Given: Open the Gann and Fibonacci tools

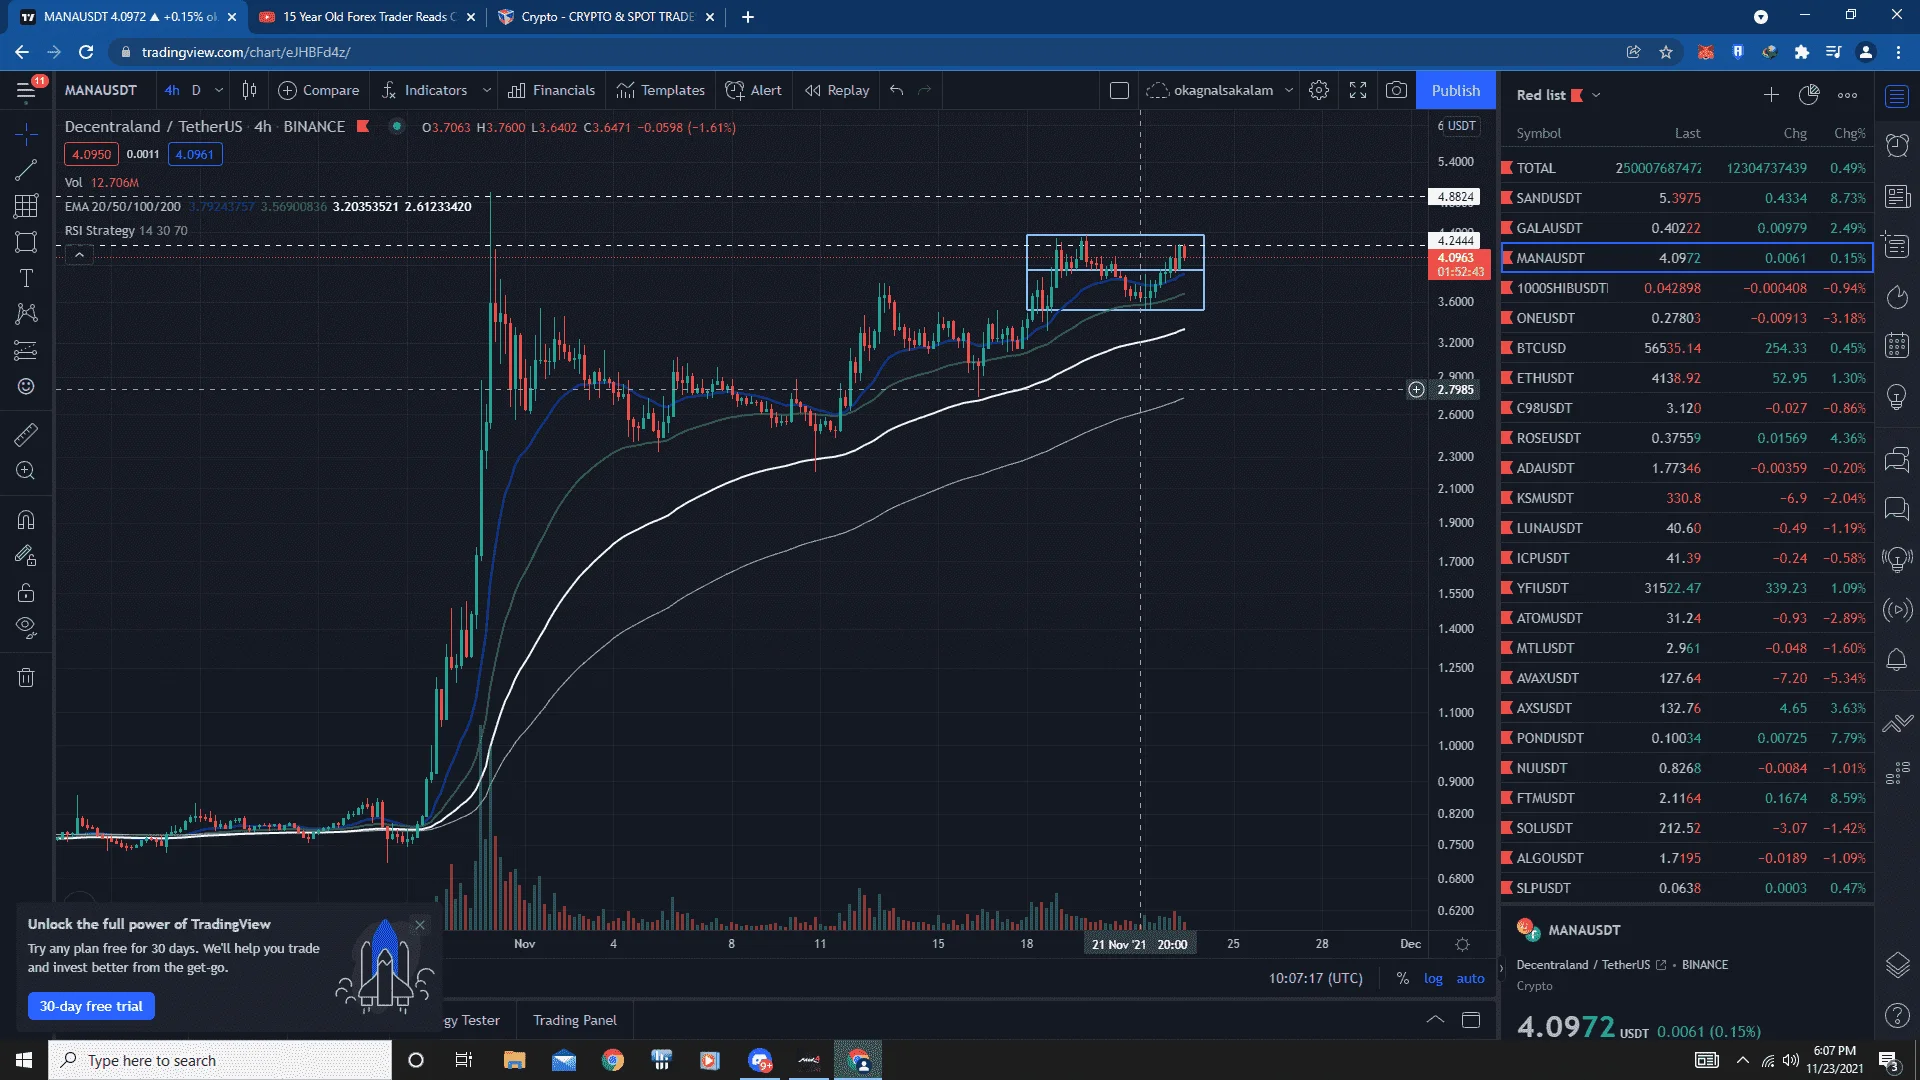Looking at the screenshot, I should tap(26, 206).
